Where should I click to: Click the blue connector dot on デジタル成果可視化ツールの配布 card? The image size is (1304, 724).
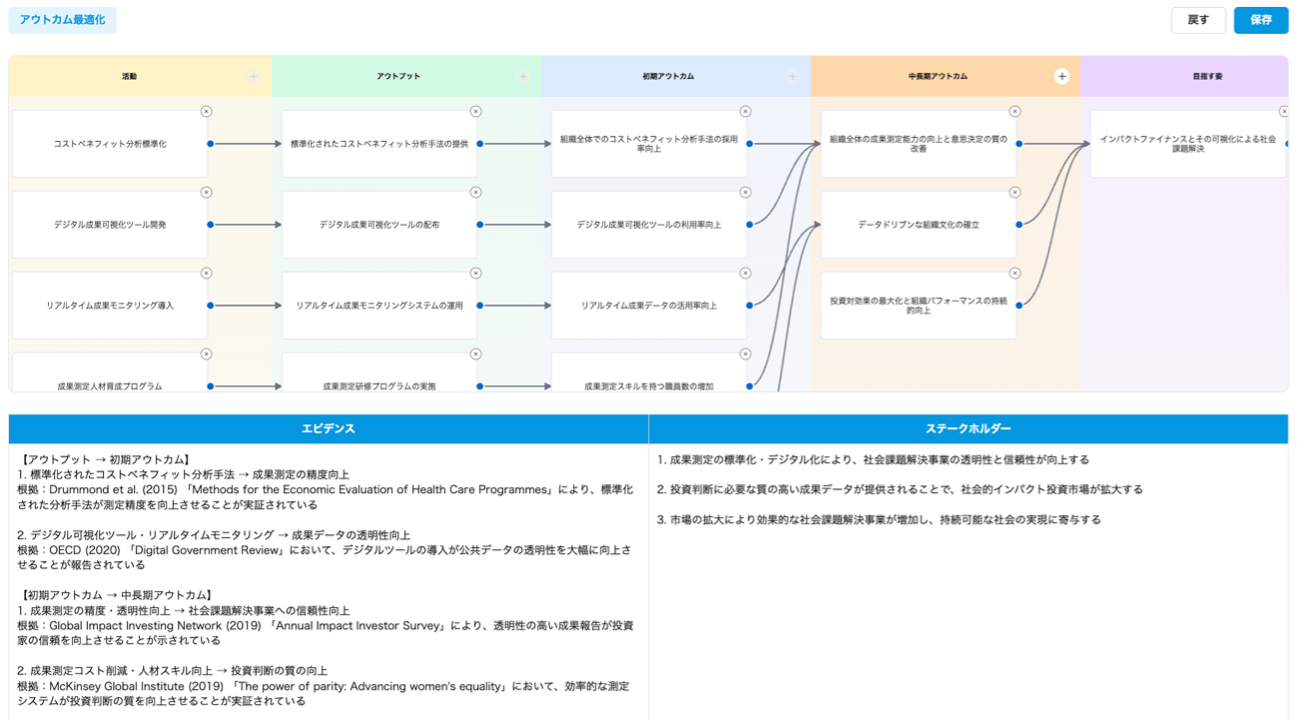pyautogui.click(x=480, y=225)
